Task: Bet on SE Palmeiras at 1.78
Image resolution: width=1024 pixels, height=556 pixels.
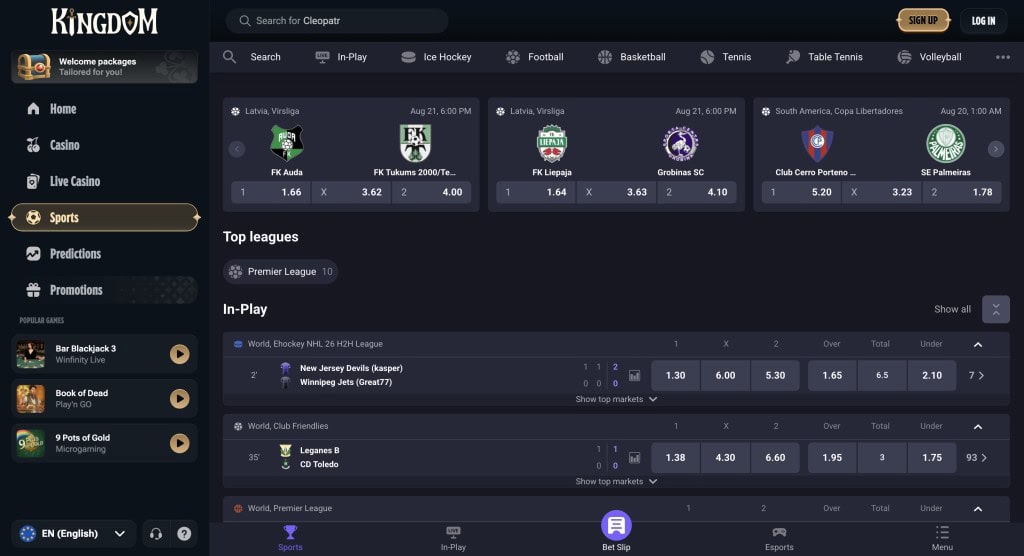Action: (x=962, y=193)
